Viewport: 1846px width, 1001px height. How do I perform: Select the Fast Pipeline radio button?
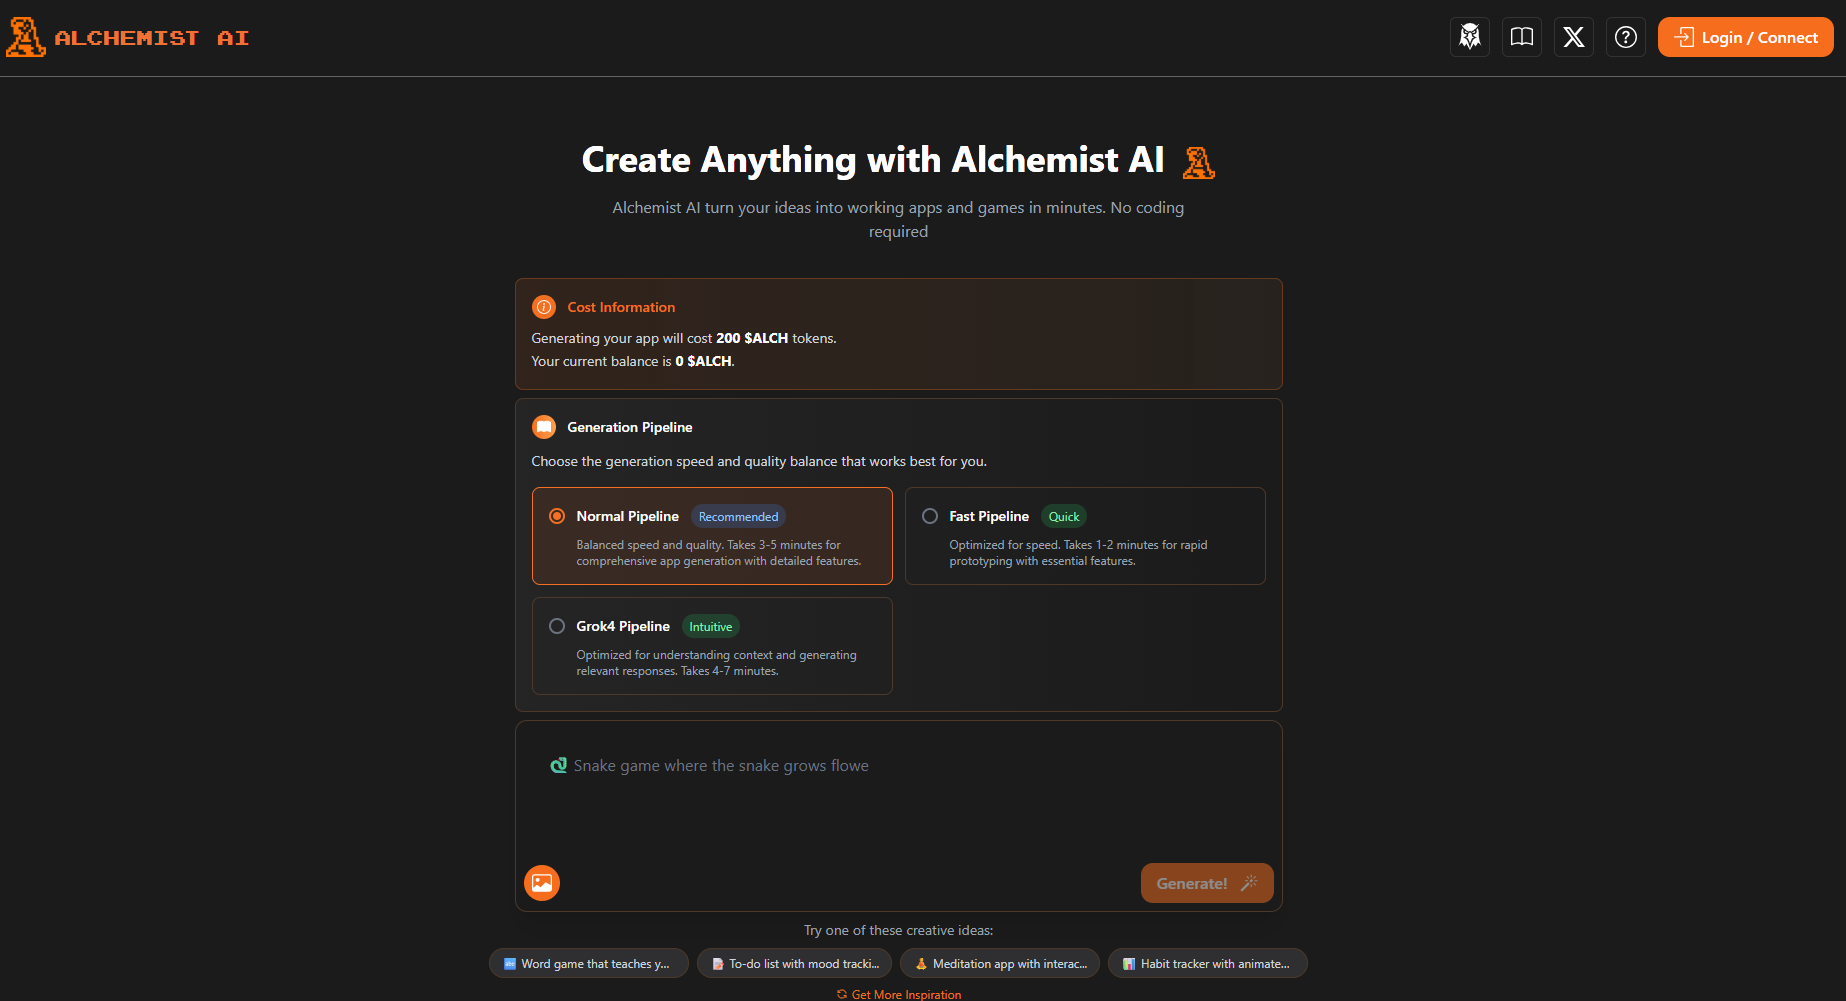pos(930,516)
